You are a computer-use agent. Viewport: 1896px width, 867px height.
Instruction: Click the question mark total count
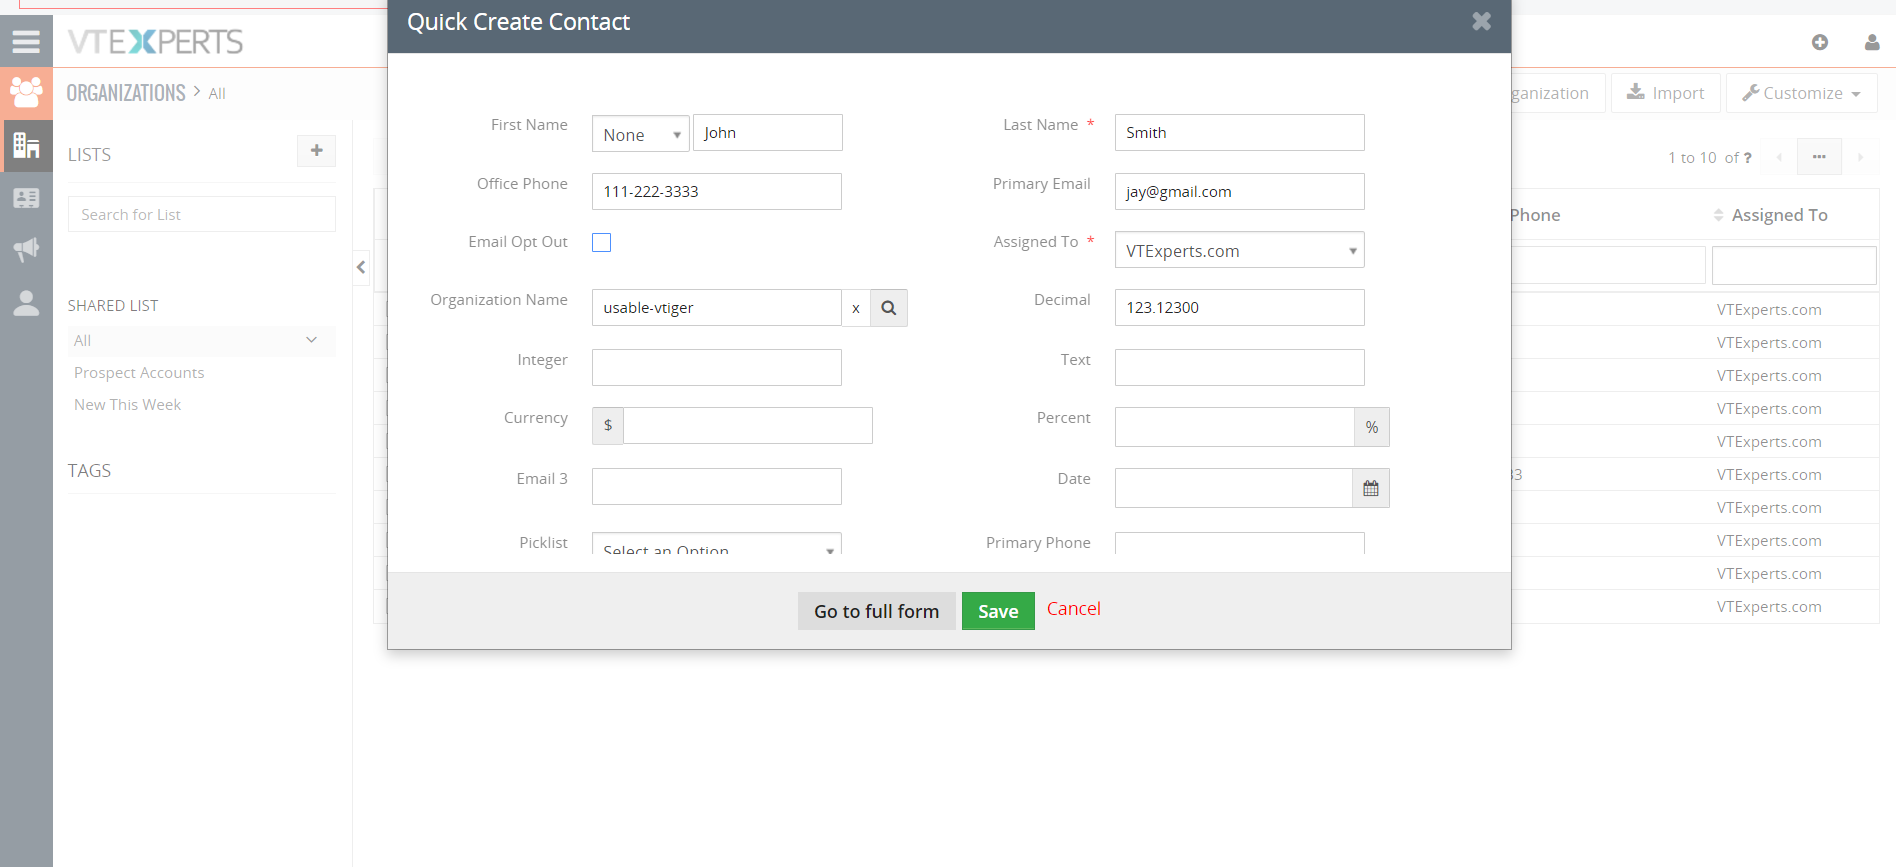[x=1747, y=158]
